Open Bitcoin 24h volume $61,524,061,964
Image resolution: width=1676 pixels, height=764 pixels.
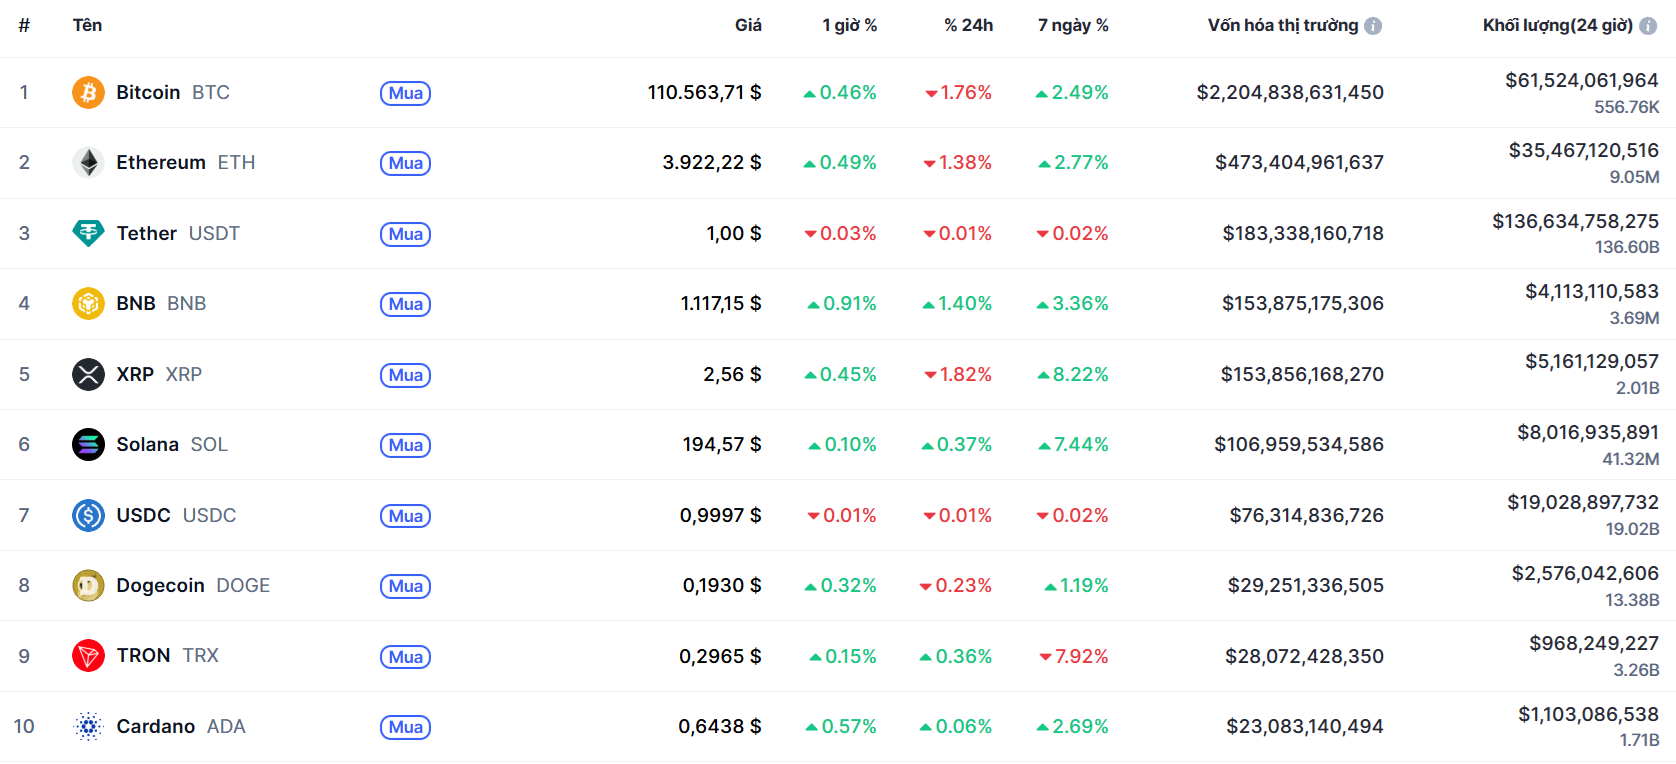[x=1581, y=80]
